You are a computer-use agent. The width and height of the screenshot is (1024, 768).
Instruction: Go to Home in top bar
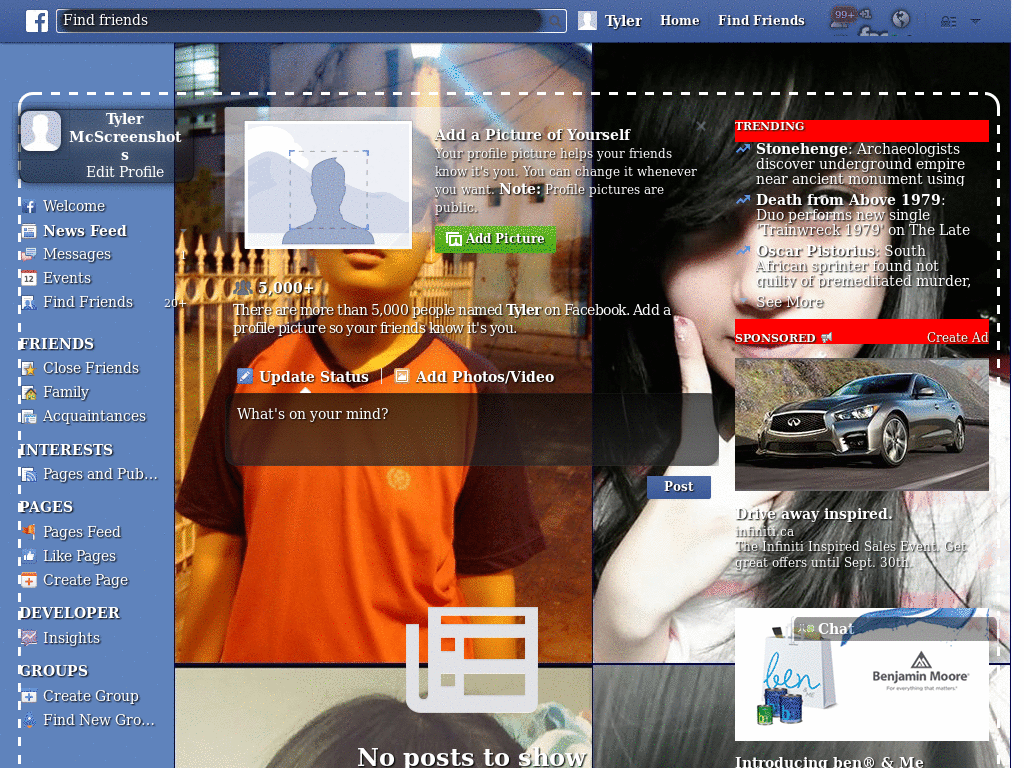(x=679, y=21)
